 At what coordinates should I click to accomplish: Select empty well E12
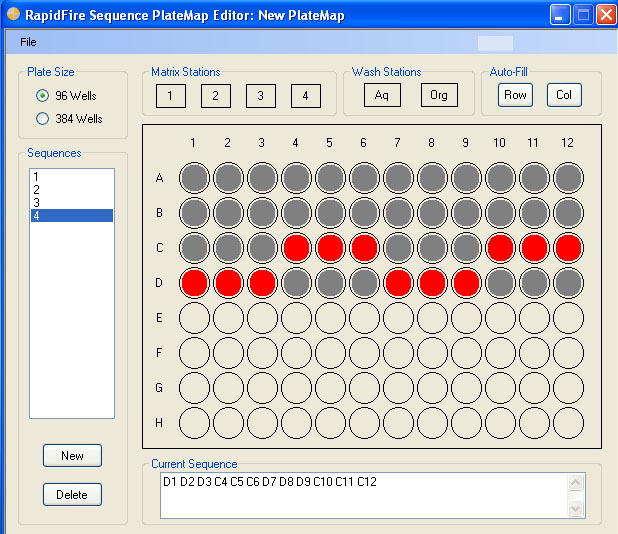pyautogui.click(x=568, y=318)
